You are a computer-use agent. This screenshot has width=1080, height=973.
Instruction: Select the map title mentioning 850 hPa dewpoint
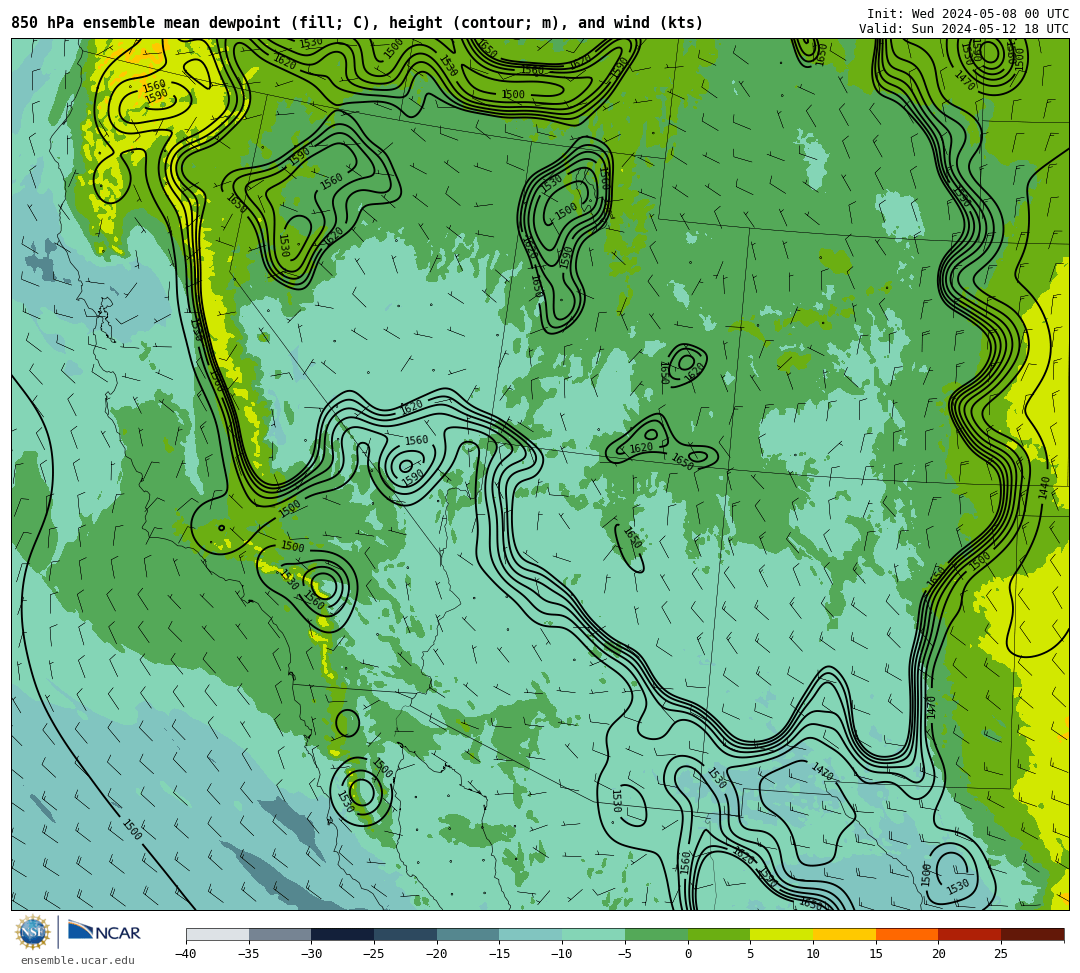coord(357,23)
